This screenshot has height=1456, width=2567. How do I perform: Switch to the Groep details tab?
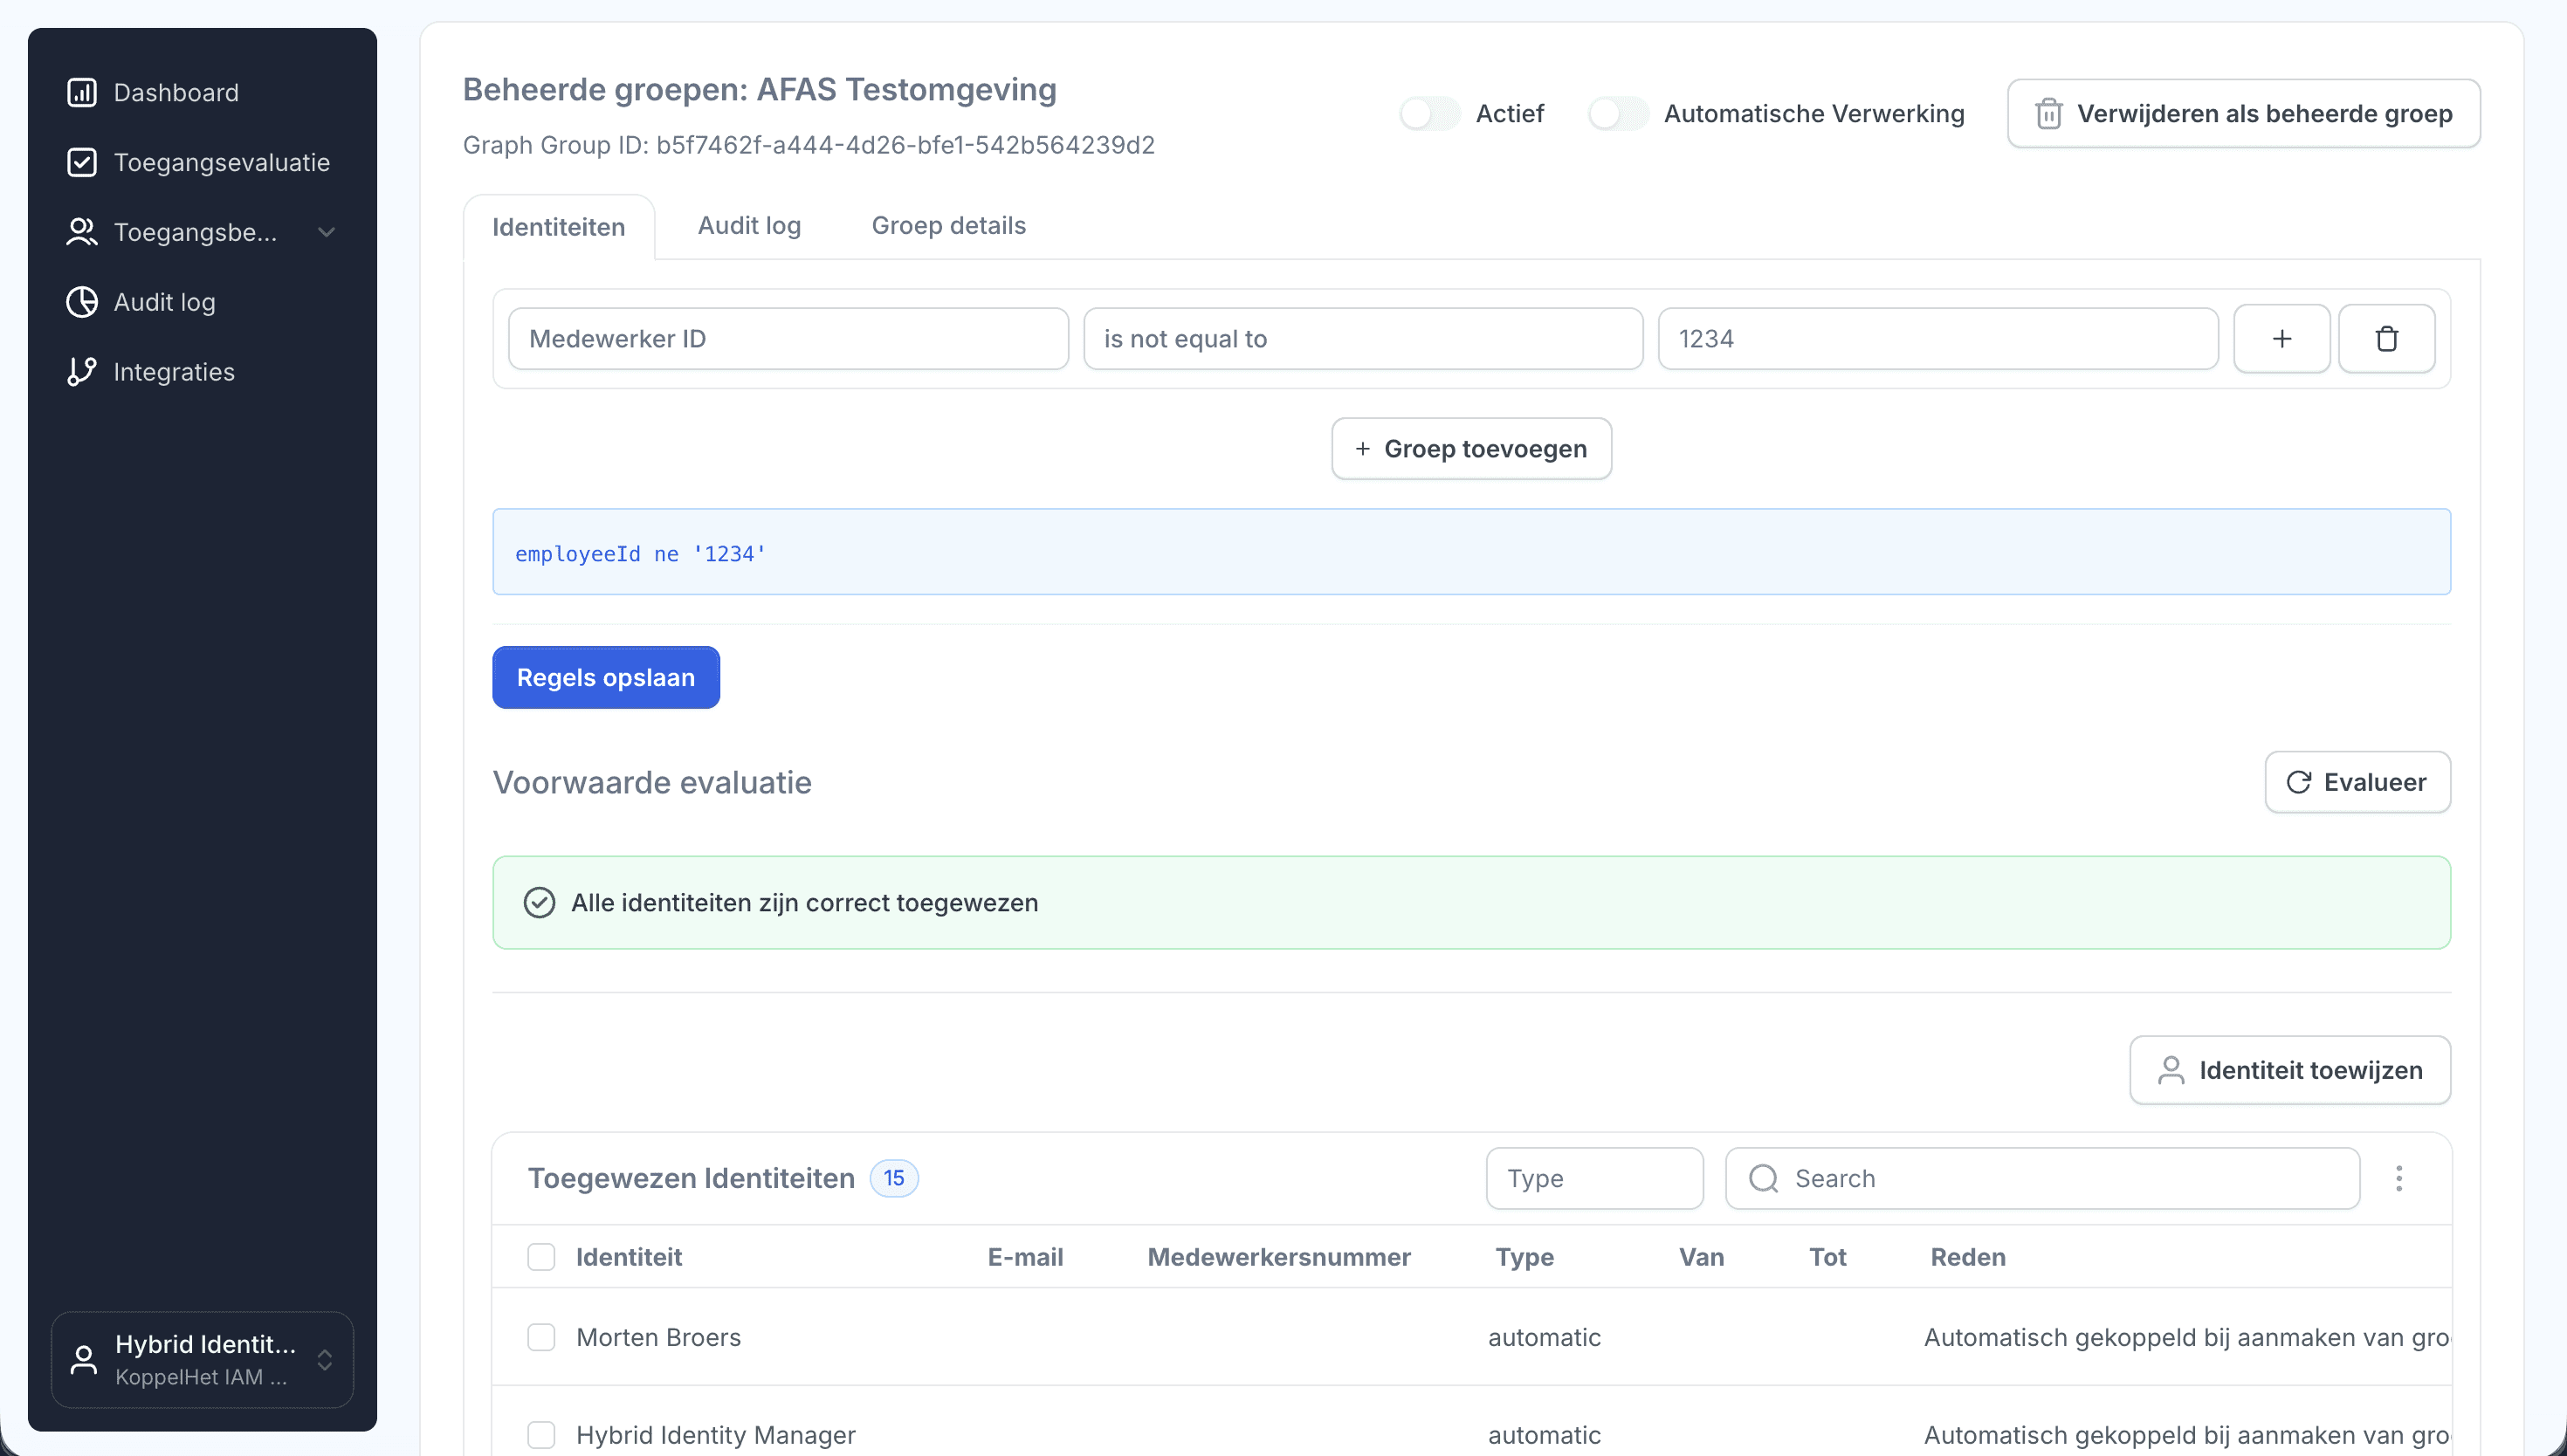[948, 225]
